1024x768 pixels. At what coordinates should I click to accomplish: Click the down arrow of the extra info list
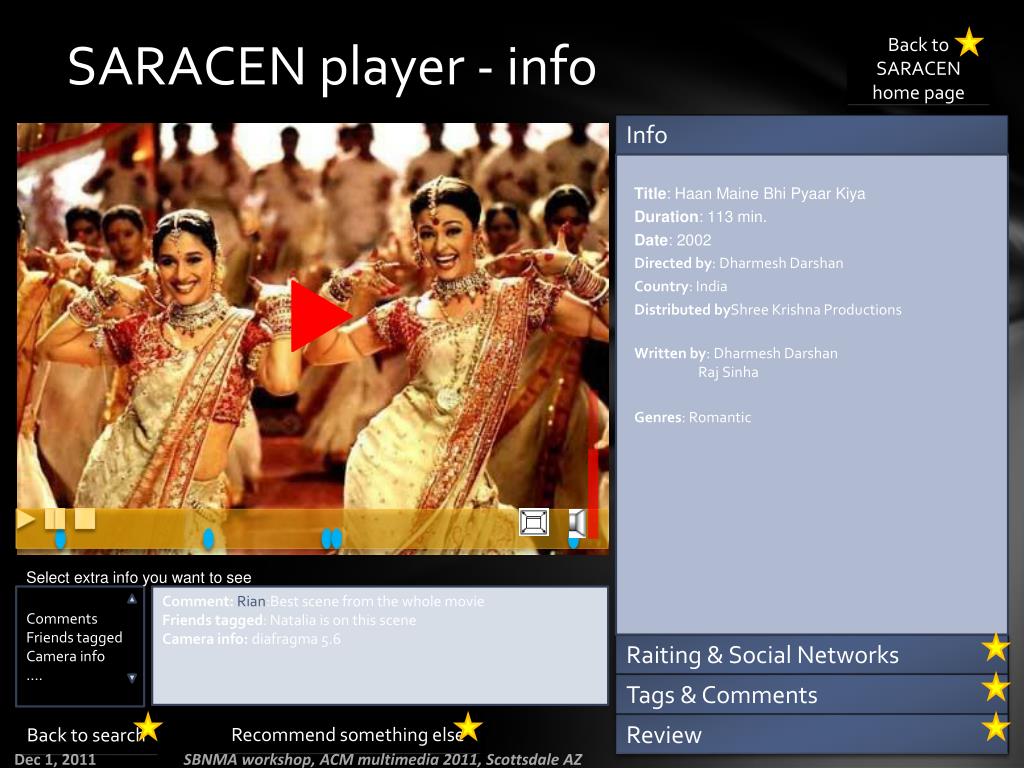[132, 678]
